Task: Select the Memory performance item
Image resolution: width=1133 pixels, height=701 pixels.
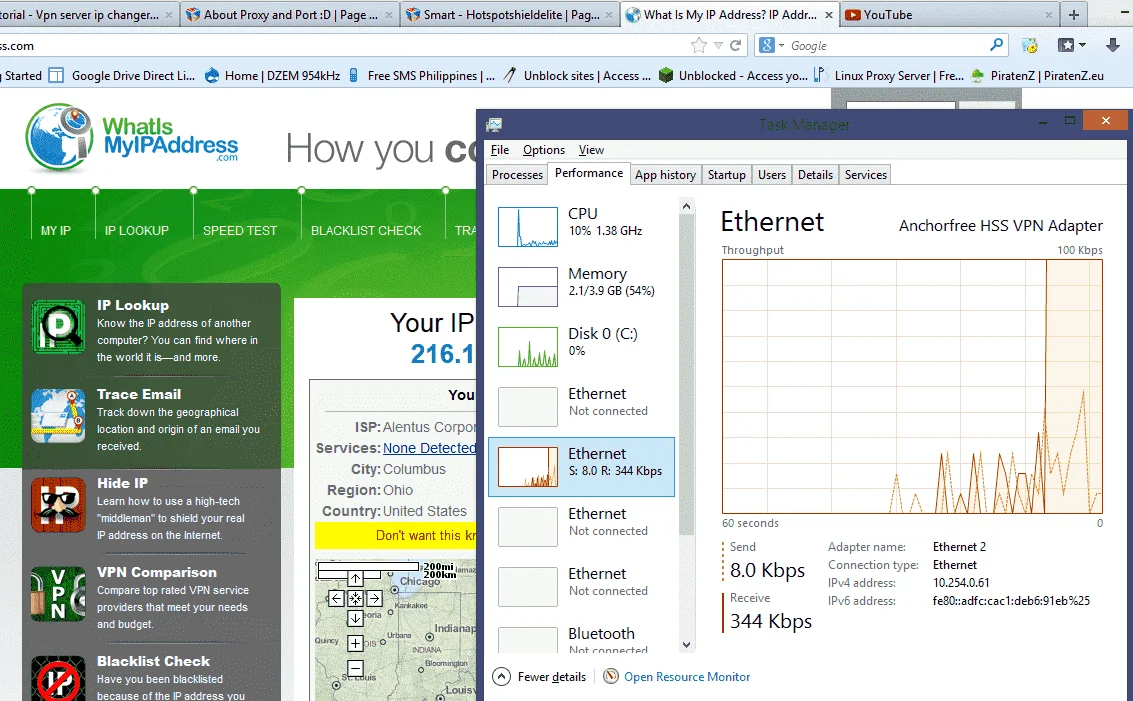Action: tap(582, 287)
